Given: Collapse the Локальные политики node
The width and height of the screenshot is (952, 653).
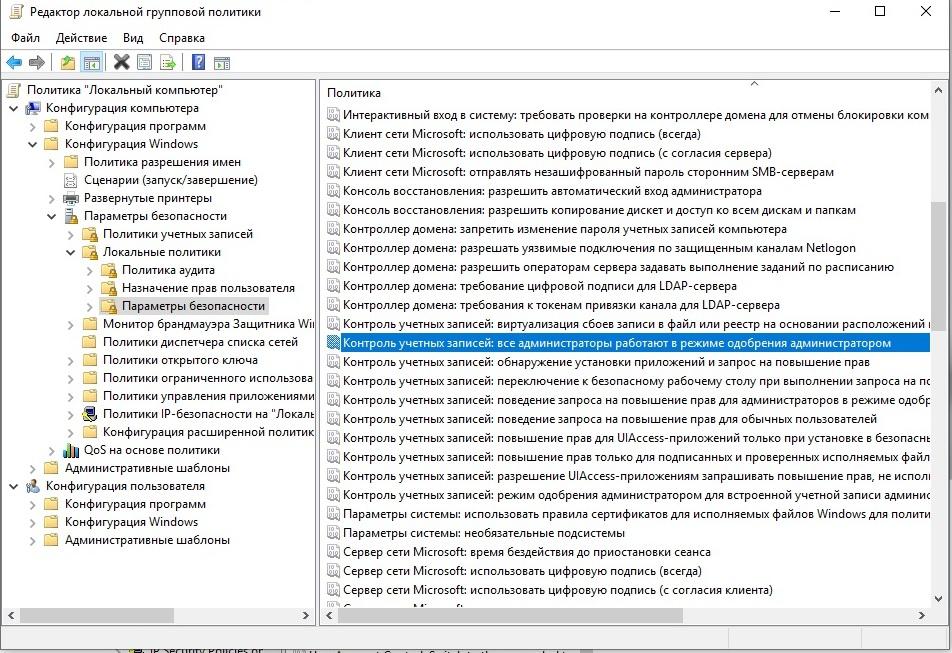Looking at the screenshot, I should tap(70, 252).
